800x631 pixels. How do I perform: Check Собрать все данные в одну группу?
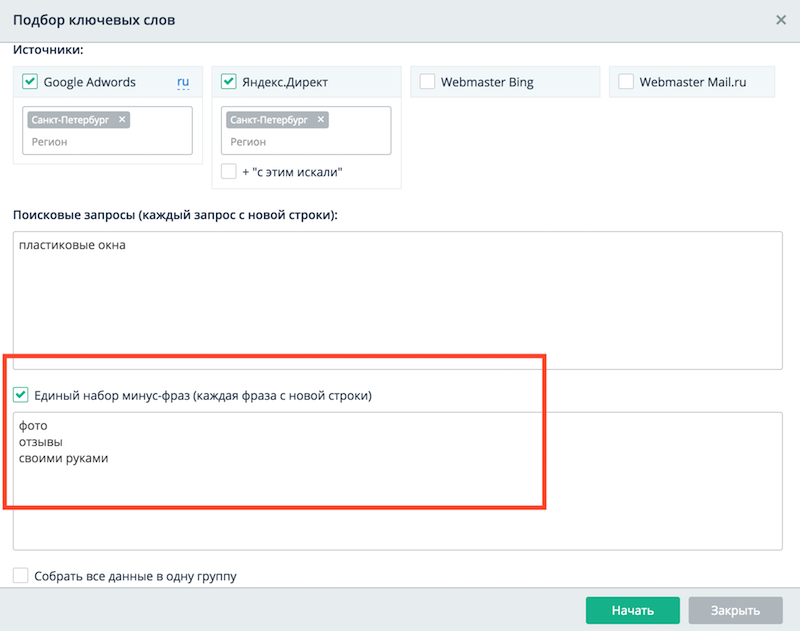click(21, 576)
